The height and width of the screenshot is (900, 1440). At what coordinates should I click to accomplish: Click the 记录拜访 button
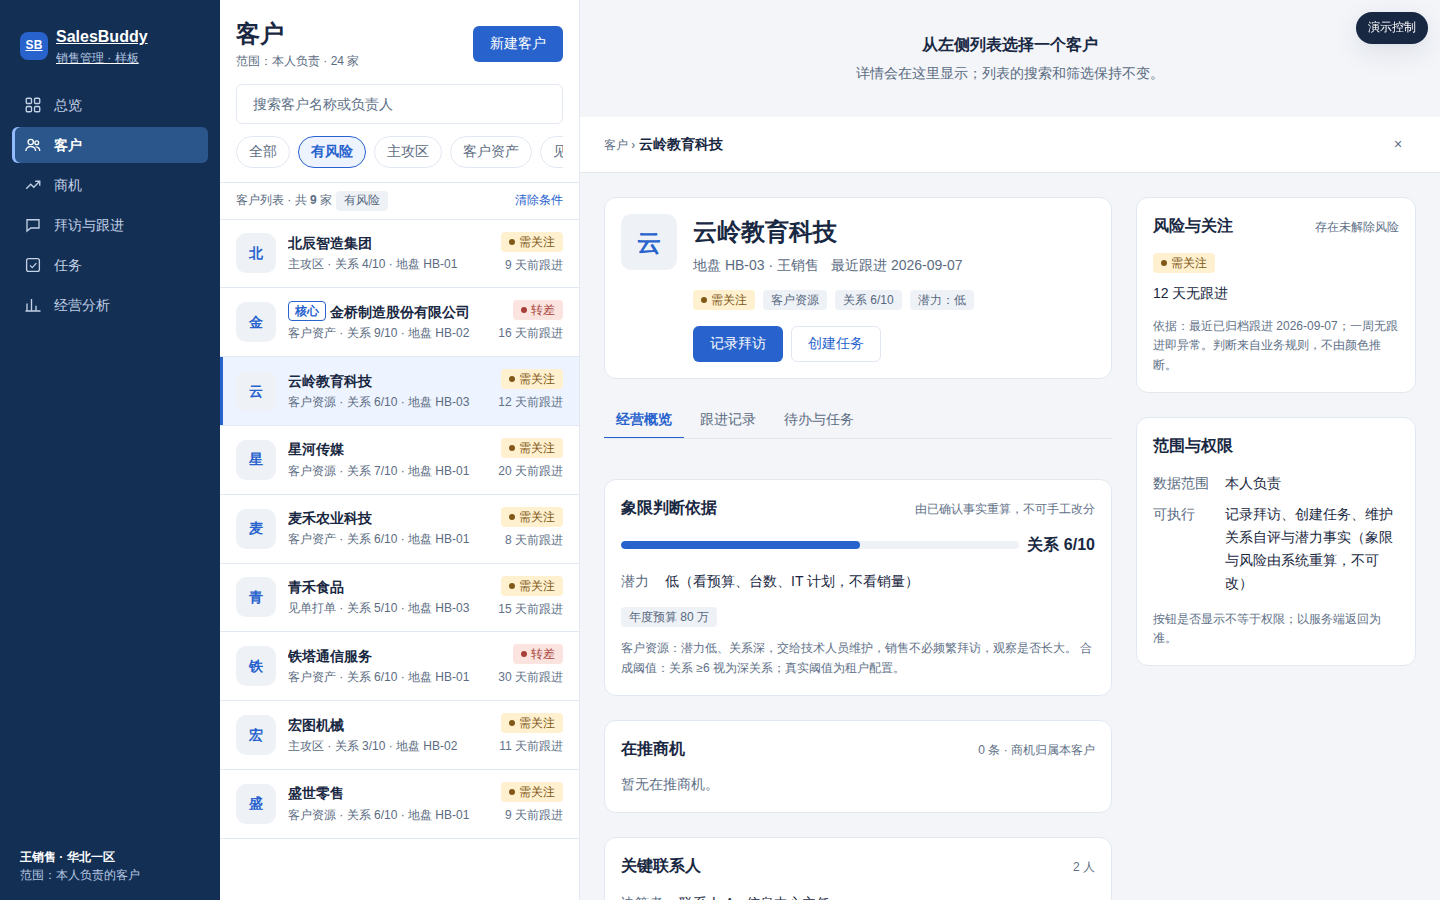coord(738,344)
